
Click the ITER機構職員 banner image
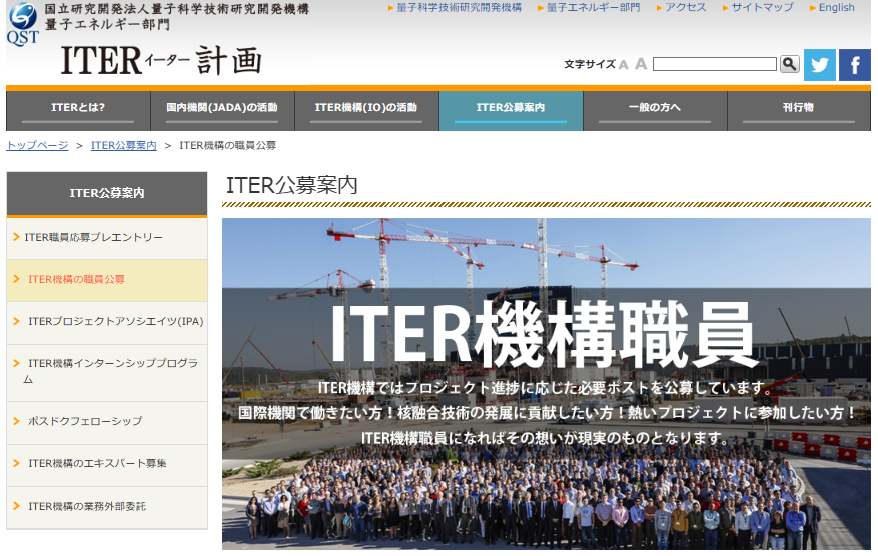[546, 384]
